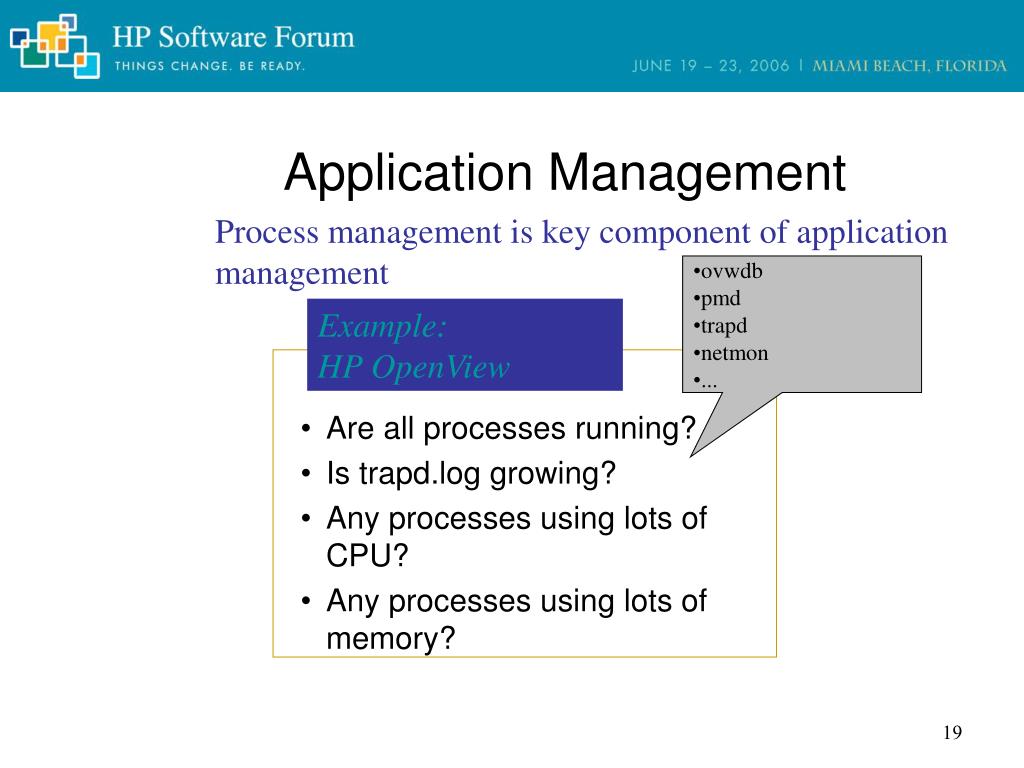This screenshot has height=768, width=1024.
Task: Click the 'Process management is key component' subtitle
Action: (x=581, y=253)
